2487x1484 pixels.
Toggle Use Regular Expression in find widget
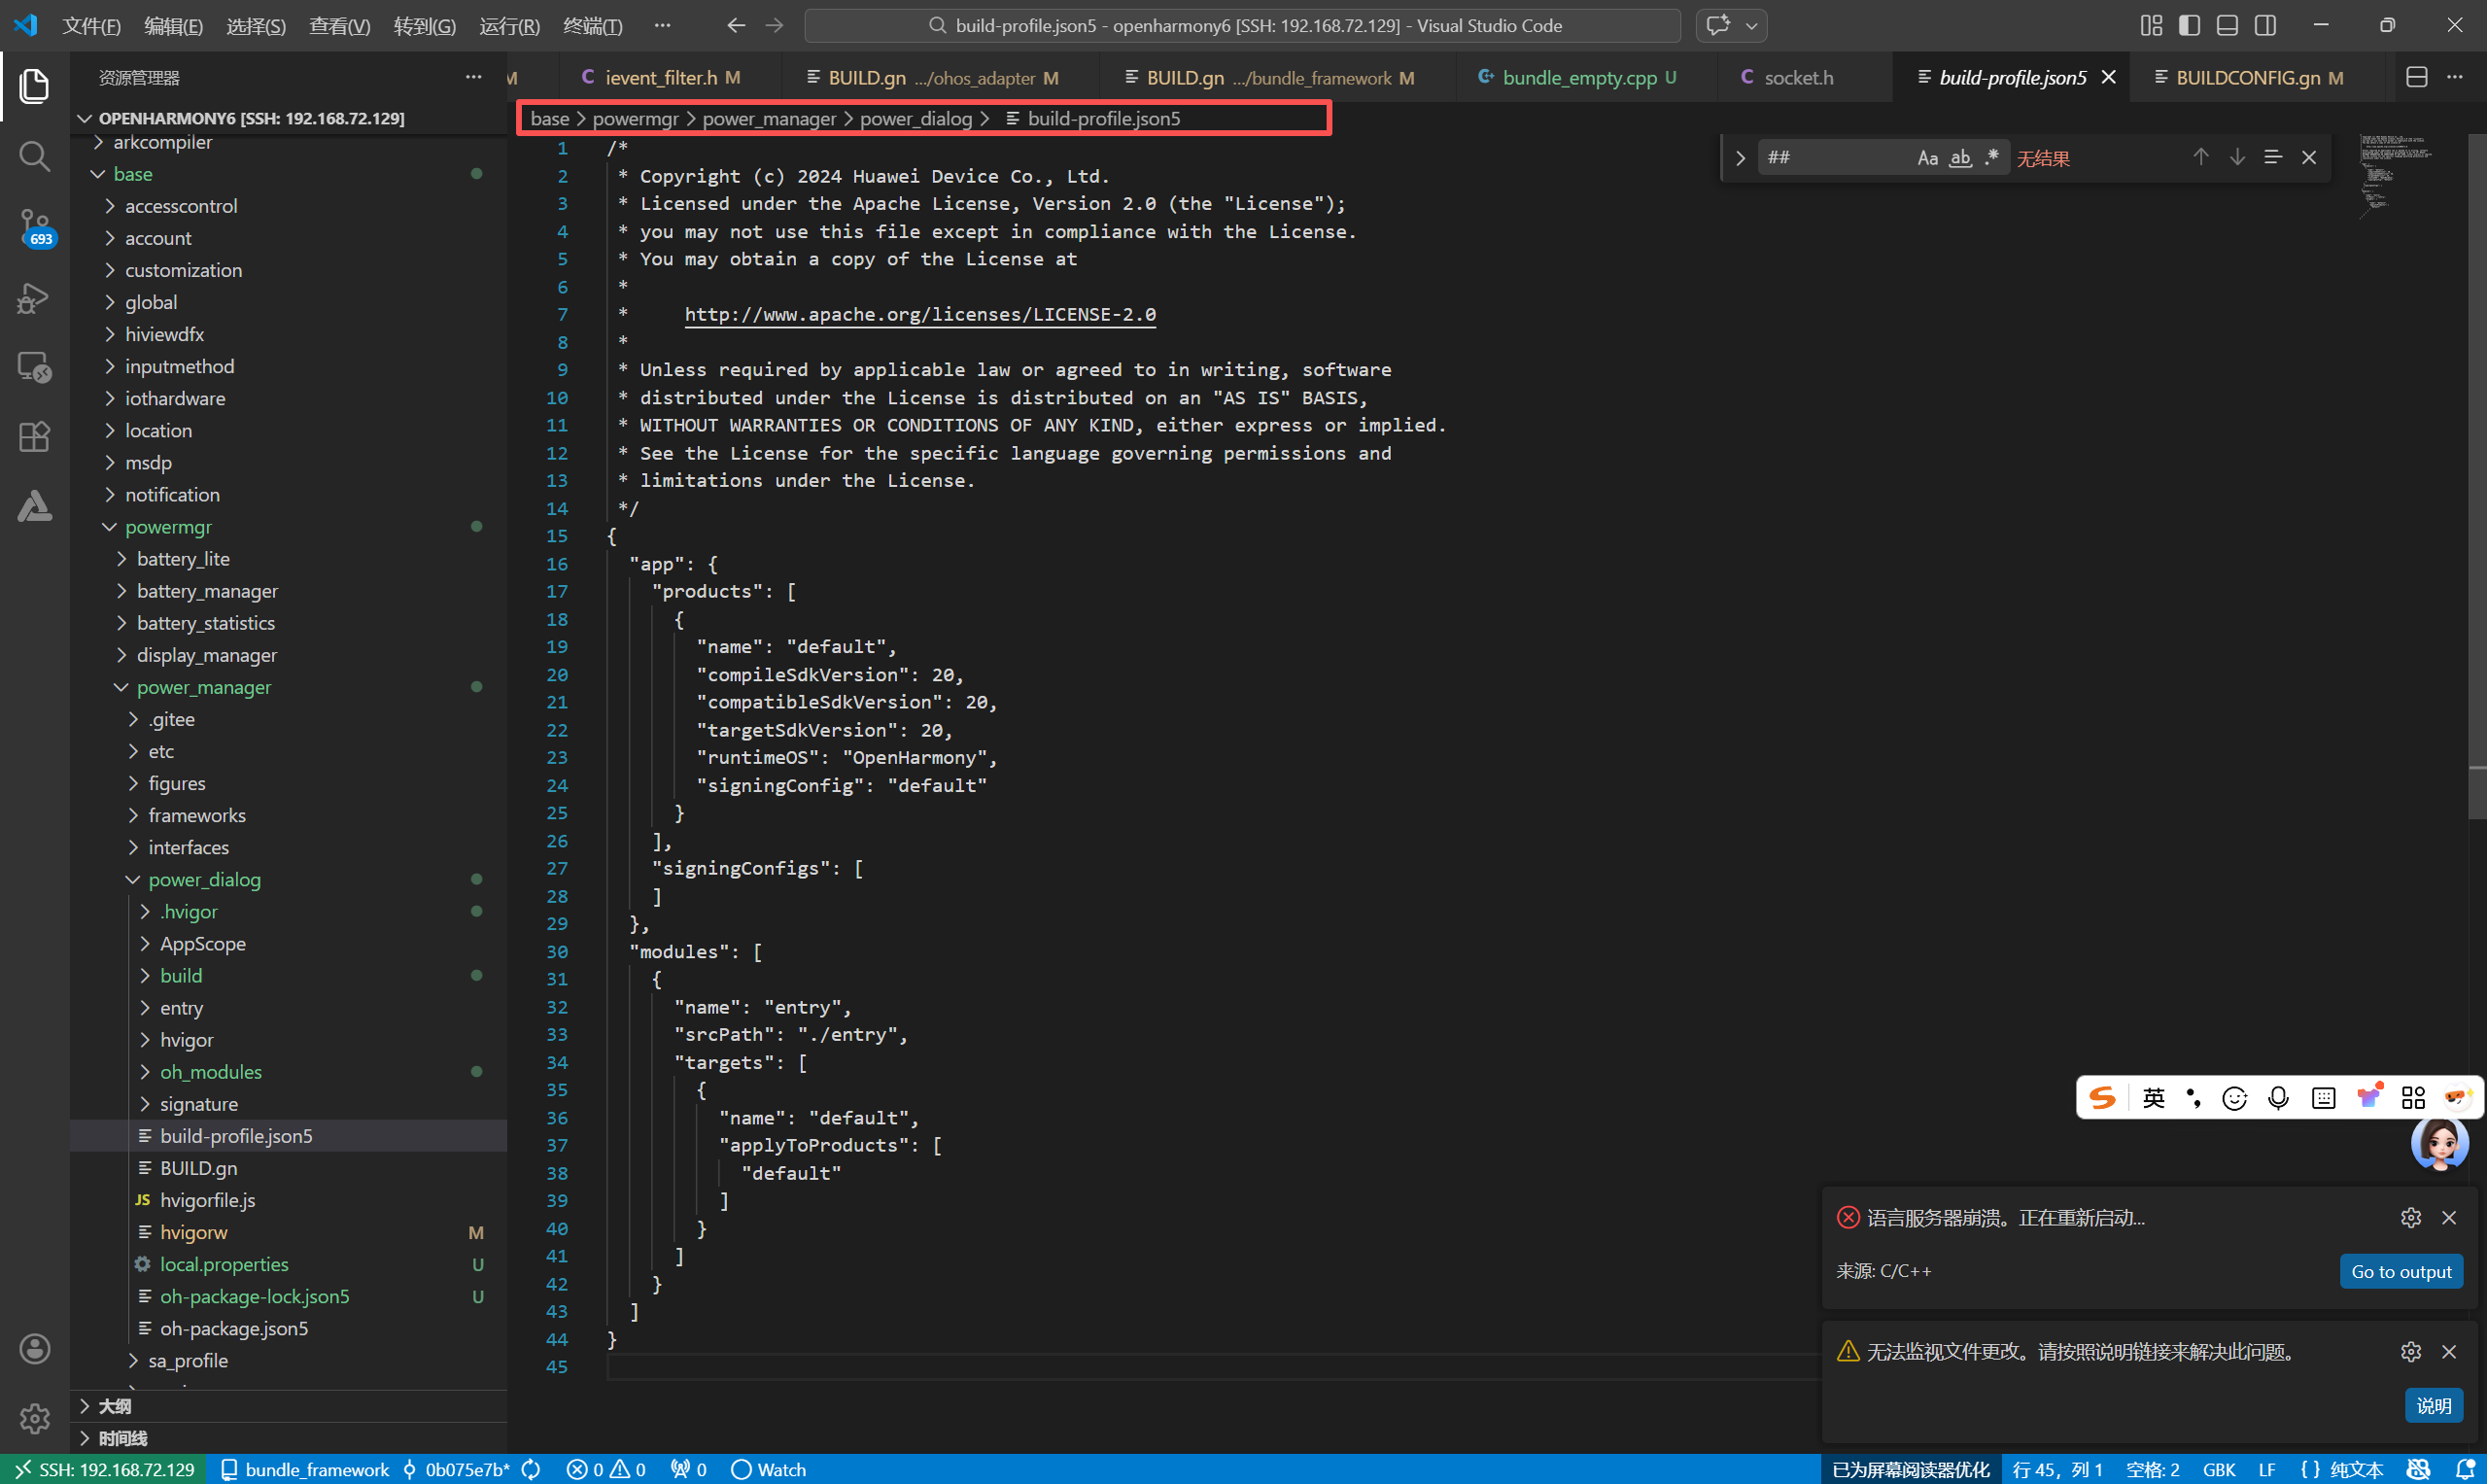1992,158
